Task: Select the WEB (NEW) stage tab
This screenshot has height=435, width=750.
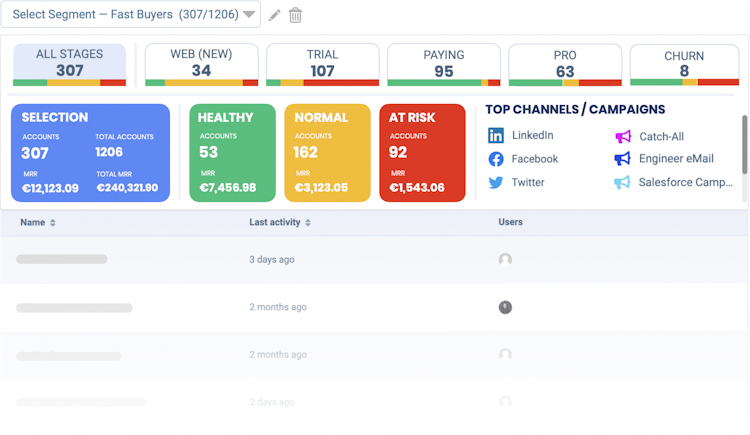Action: [x=201, y=65]
